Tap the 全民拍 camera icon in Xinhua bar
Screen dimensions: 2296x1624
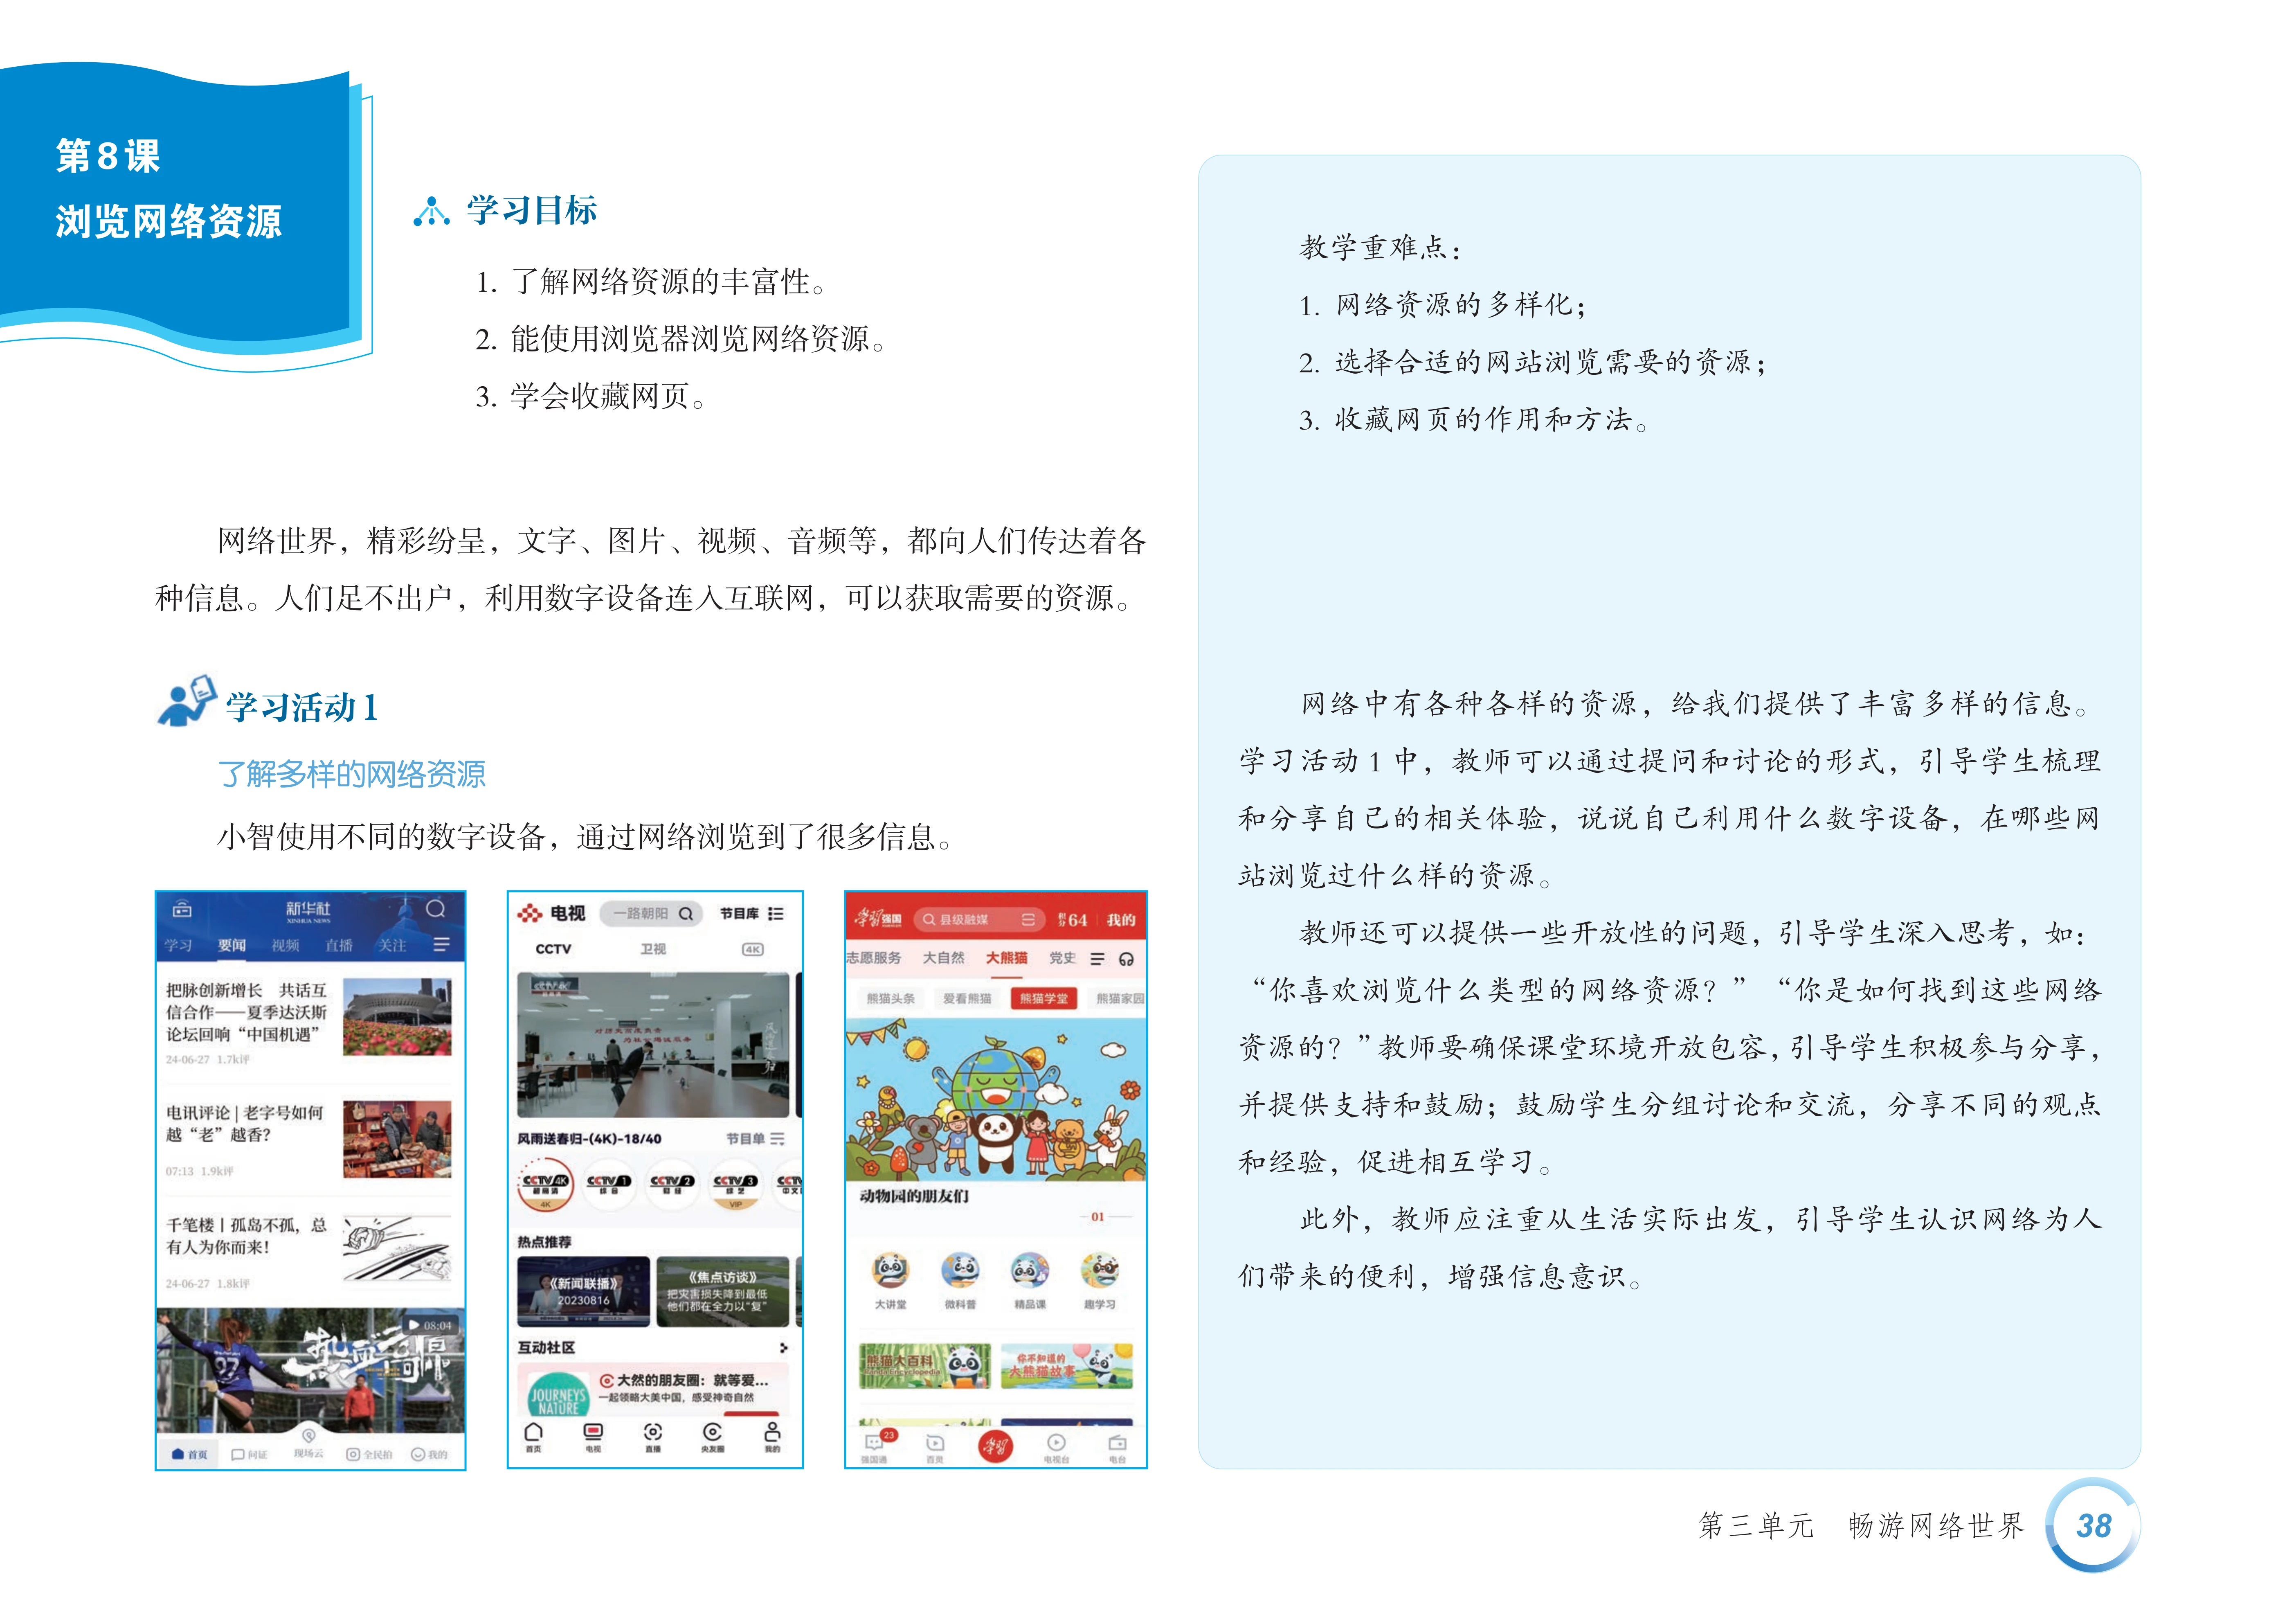point(354,1454)
